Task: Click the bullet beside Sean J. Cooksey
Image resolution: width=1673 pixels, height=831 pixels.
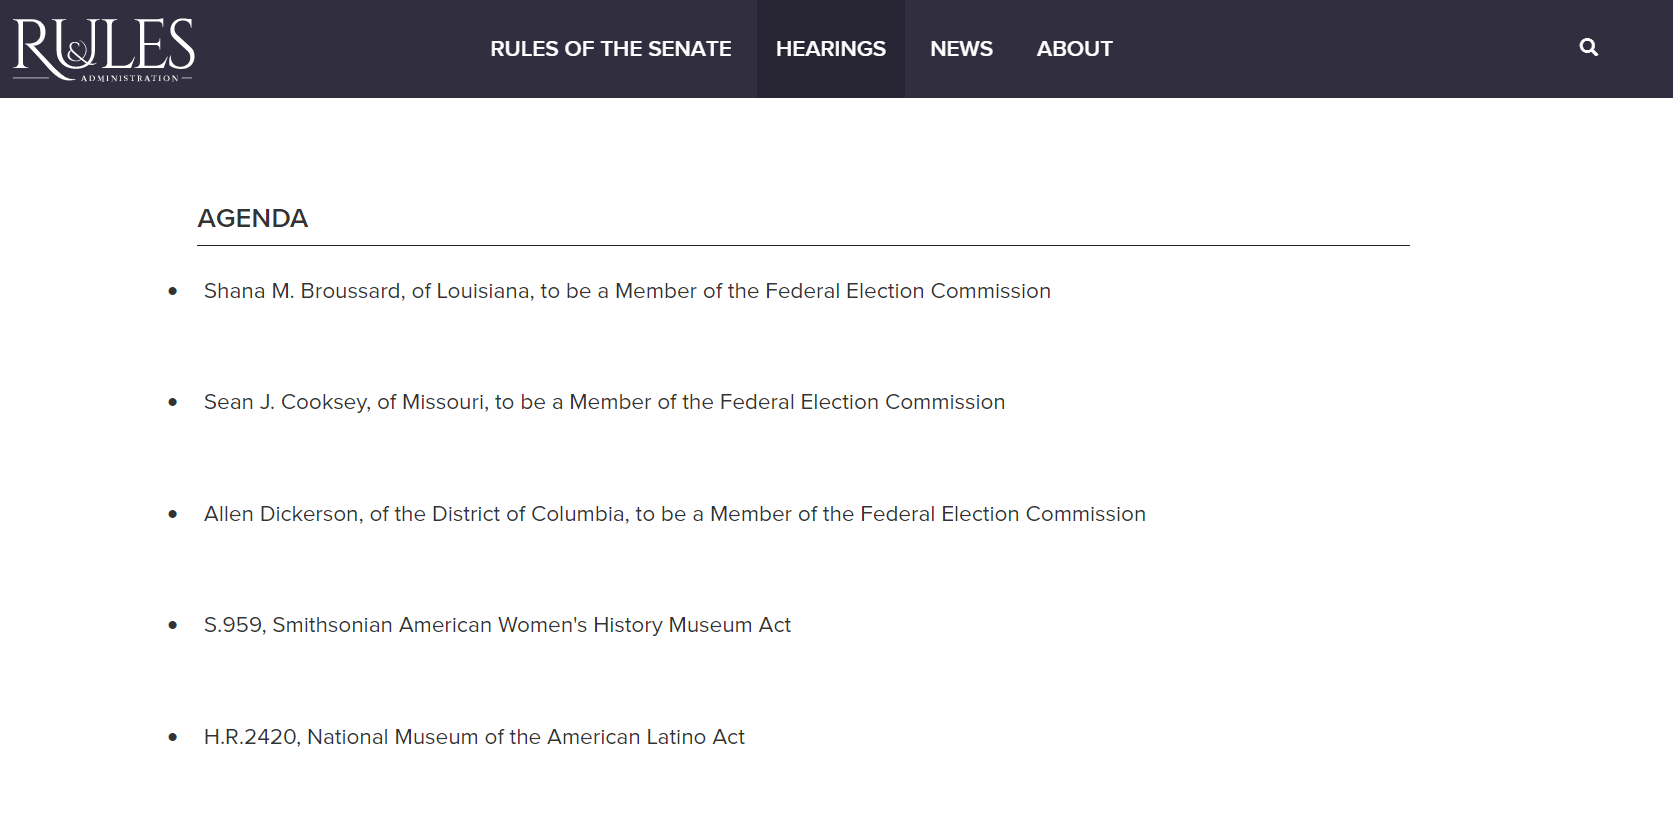Action: [173, 402]
